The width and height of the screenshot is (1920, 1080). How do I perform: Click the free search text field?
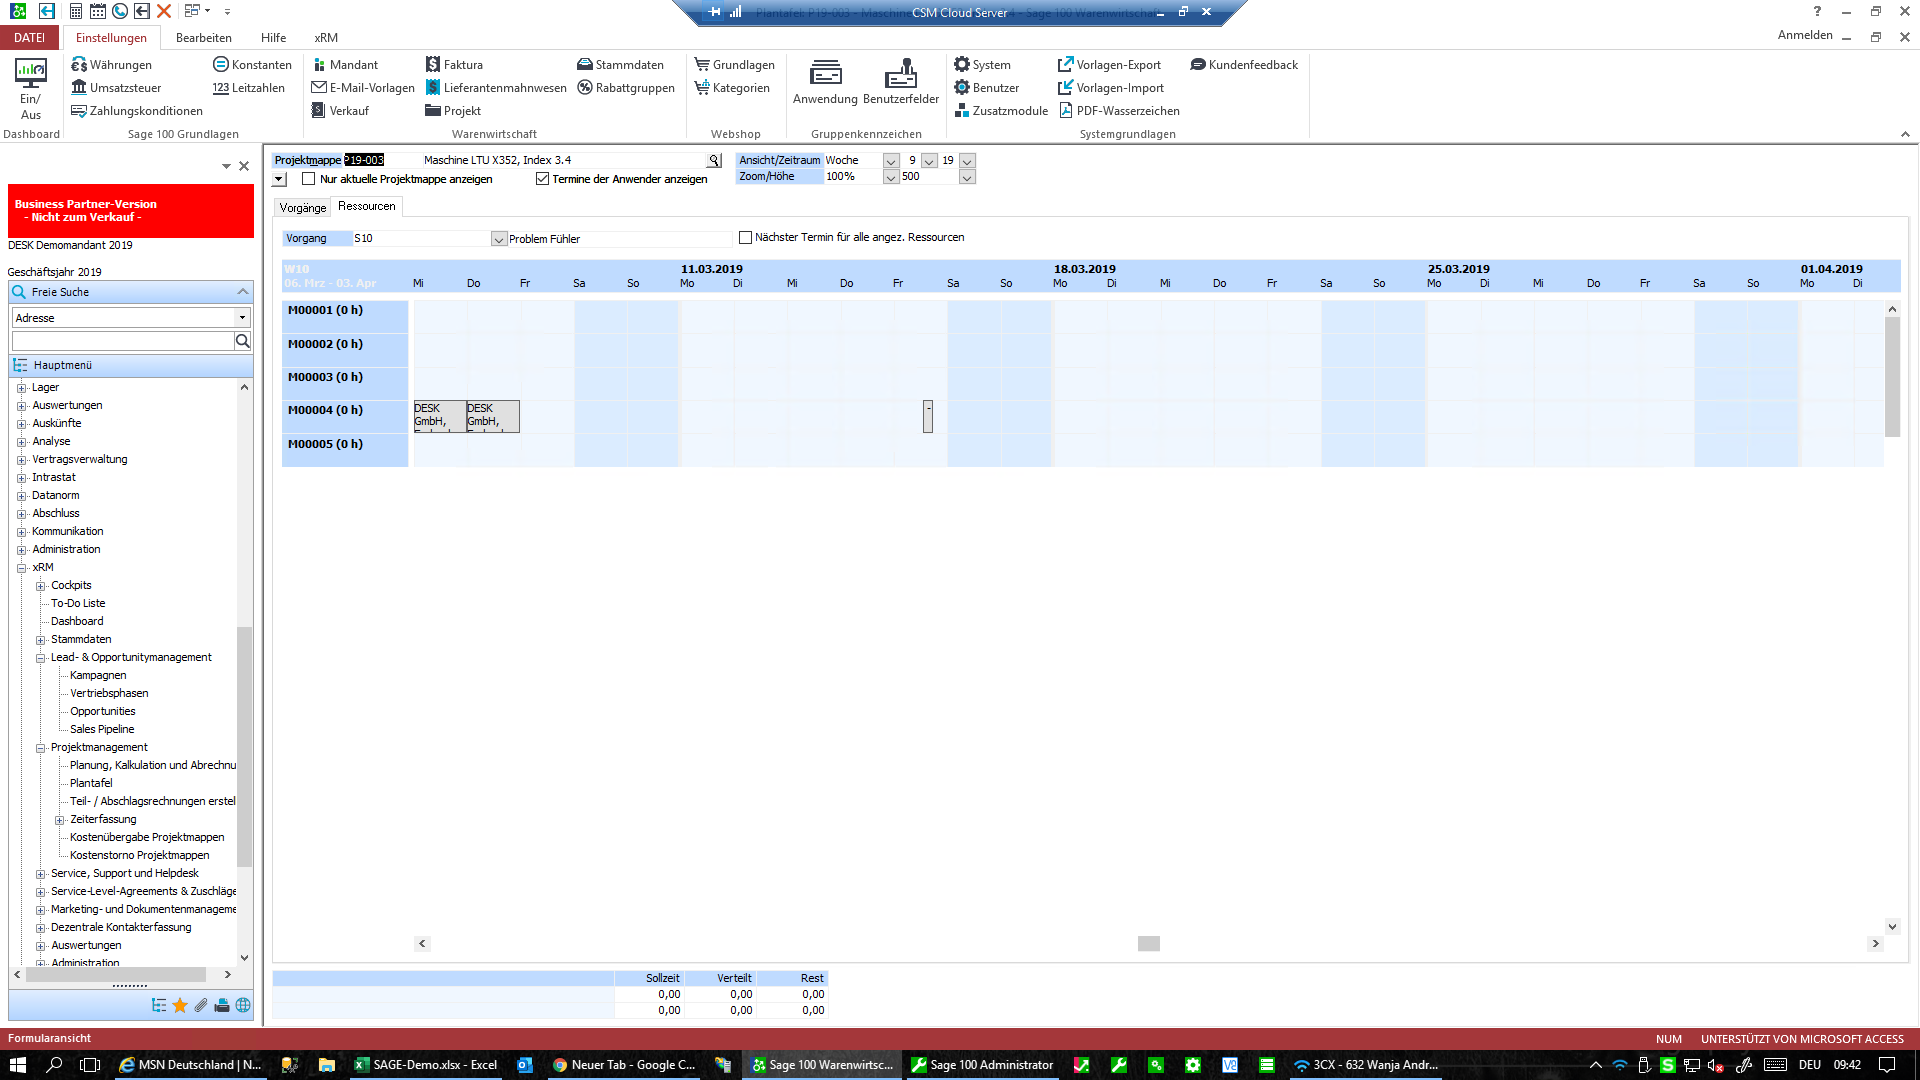[123, 341]
